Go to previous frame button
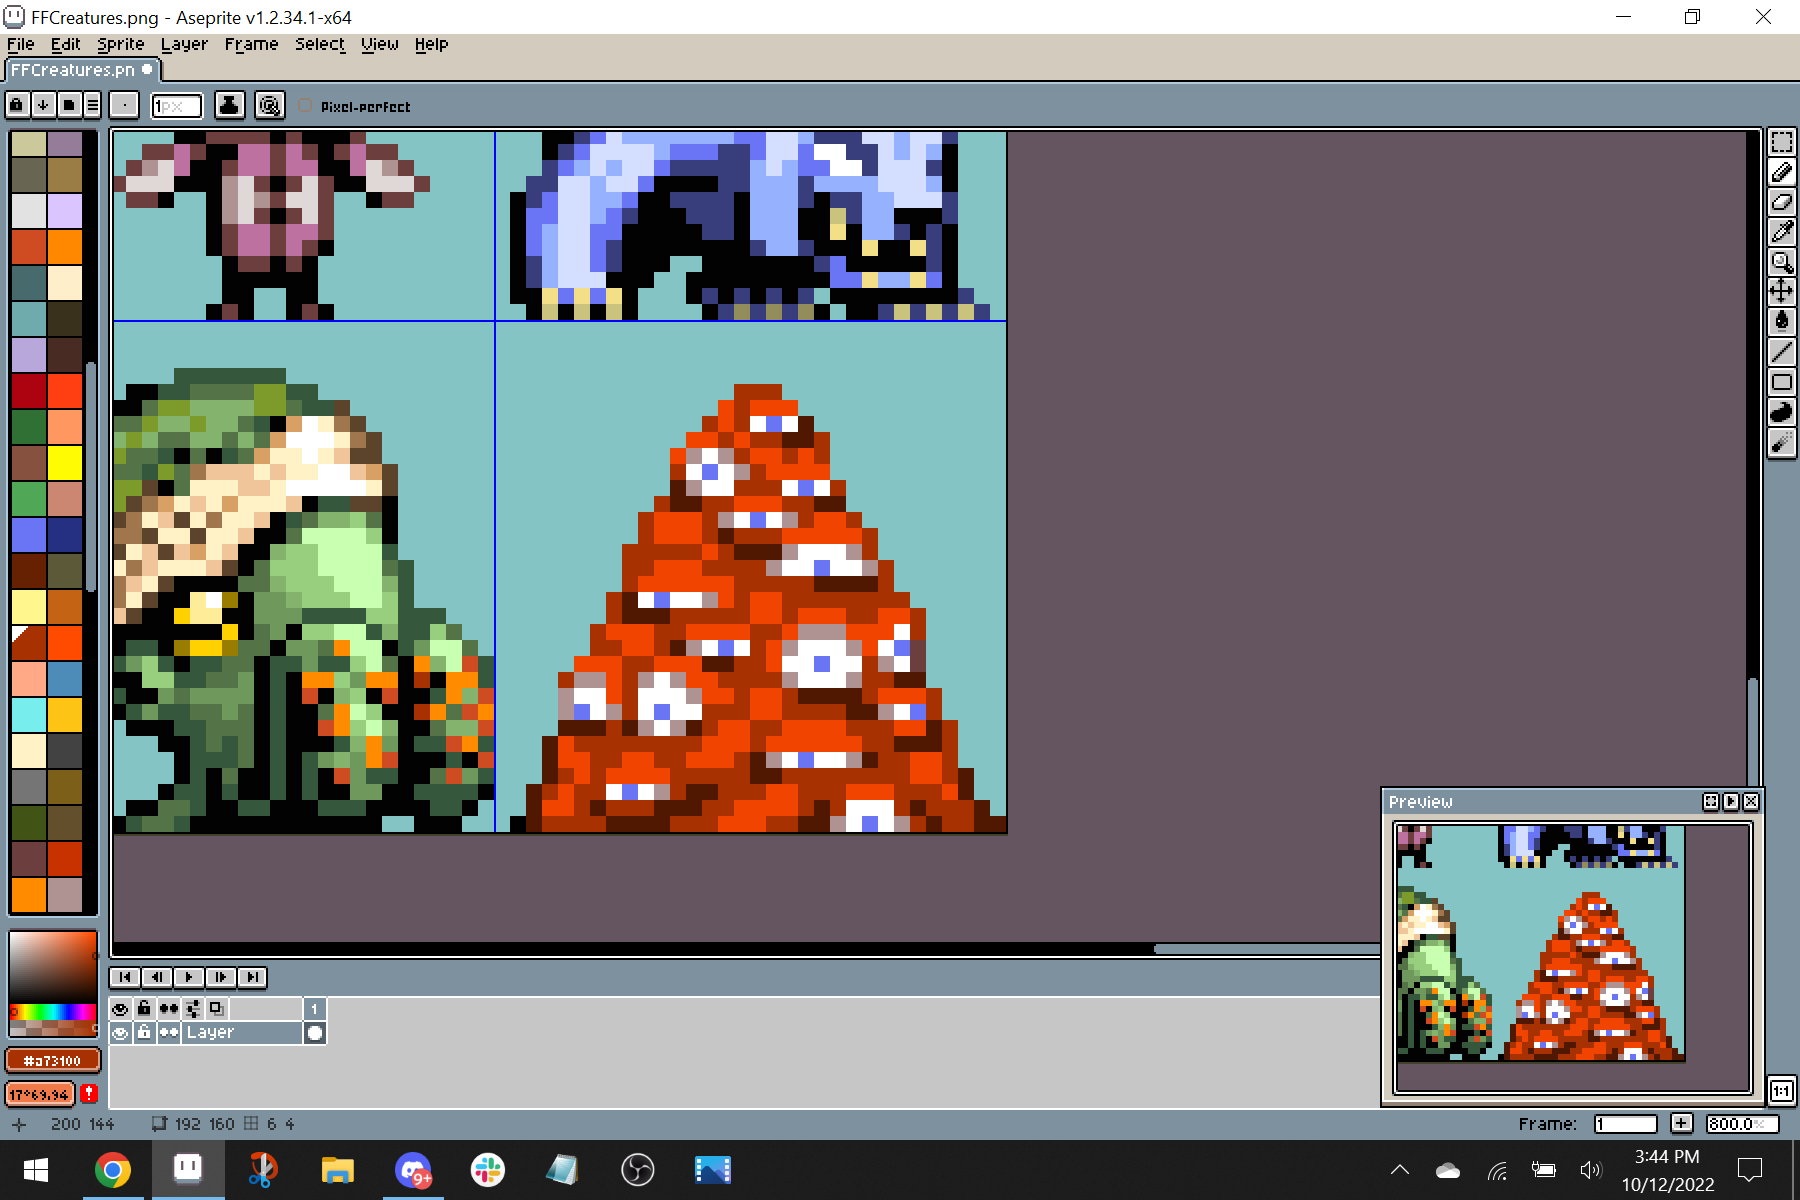1800x1200 pixels. click(156, 977)
